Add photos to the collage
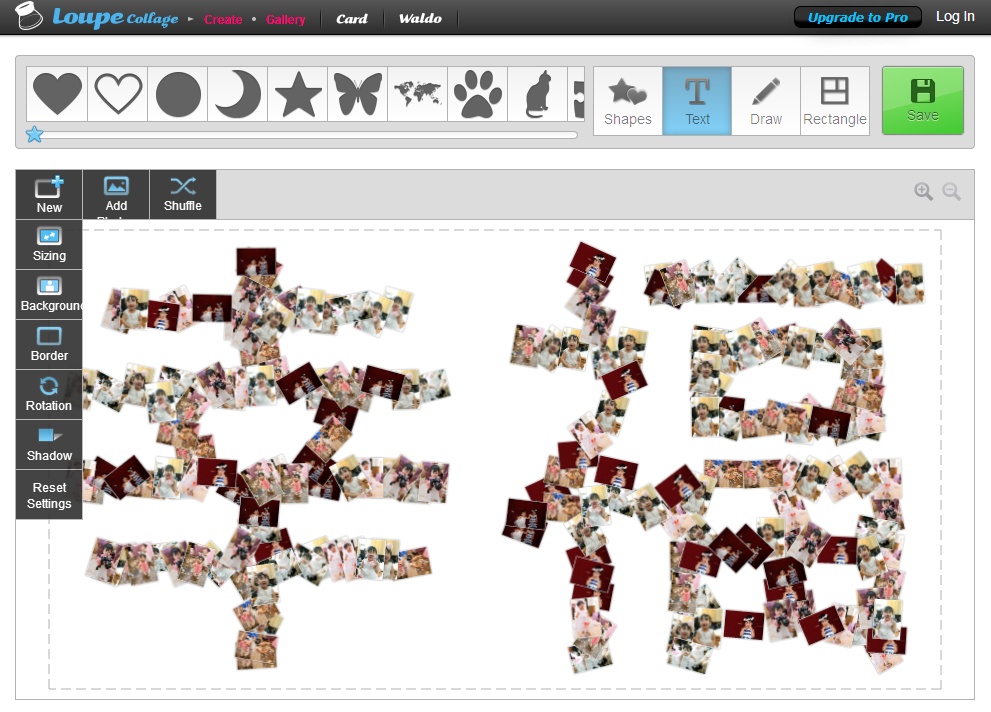The image size is (991, 712). [116, 195]
